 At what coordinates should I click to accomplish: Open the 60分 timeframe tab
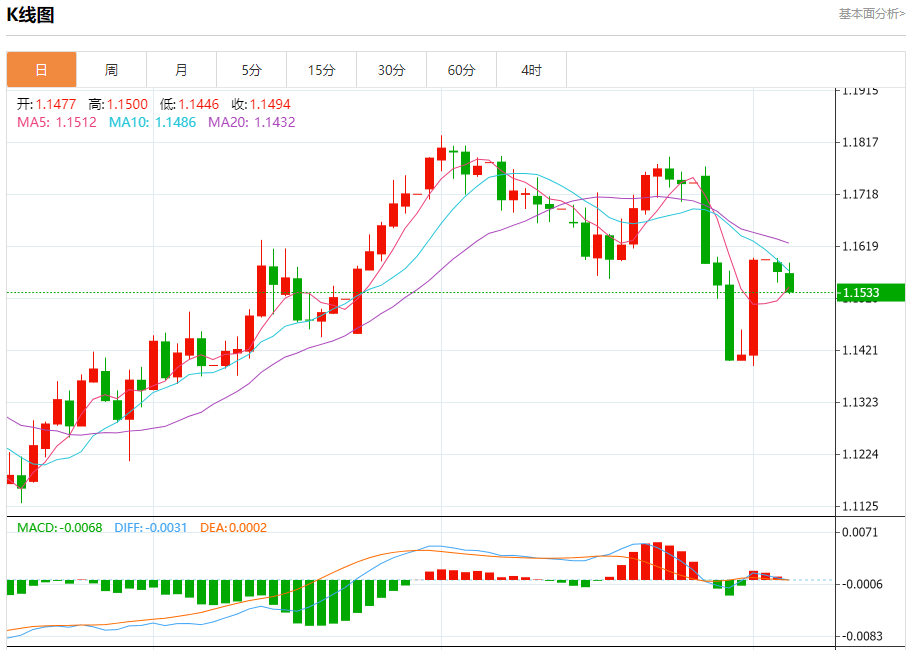click(x=461, y=70)
